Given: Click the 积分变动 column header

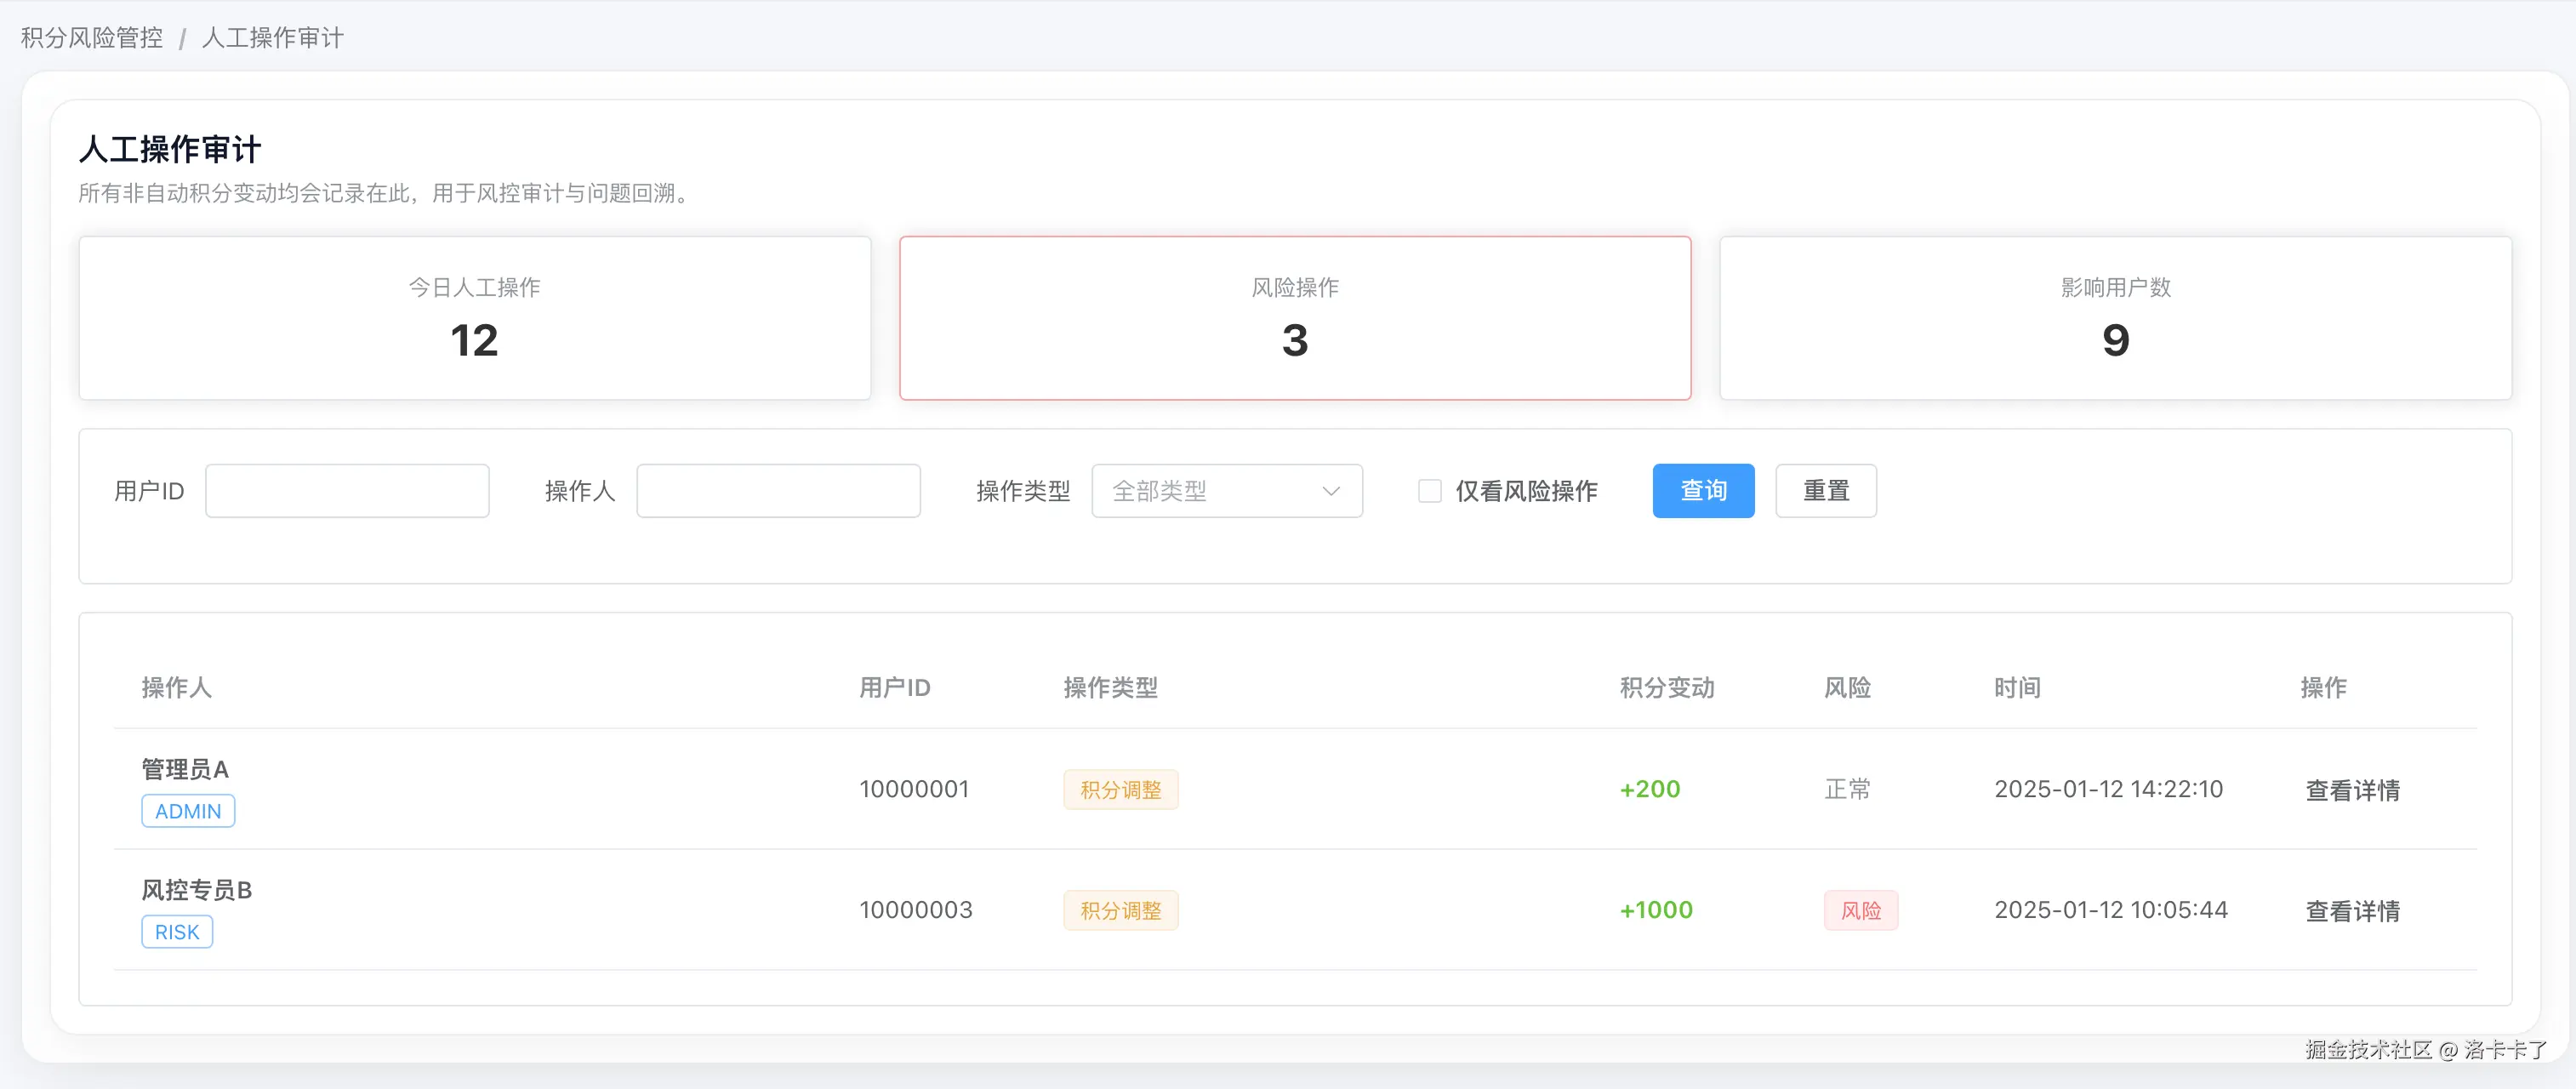Looking at the screenshot, I should click(1666, 688).
